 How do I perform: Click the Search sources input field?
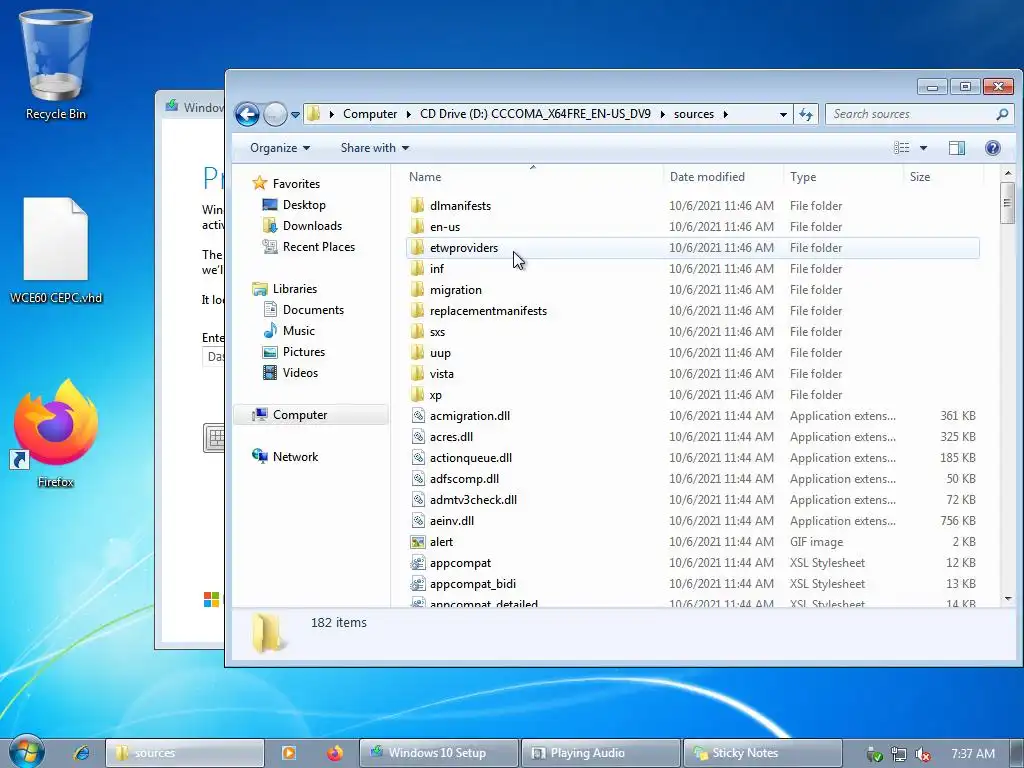(x=910, y=114)
